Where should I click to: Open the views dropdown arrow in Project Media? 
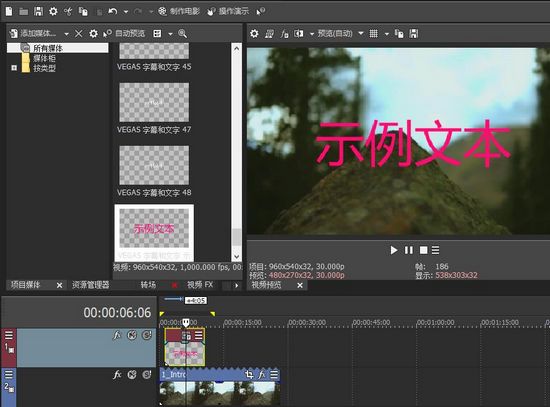click(x=170, y=34)
